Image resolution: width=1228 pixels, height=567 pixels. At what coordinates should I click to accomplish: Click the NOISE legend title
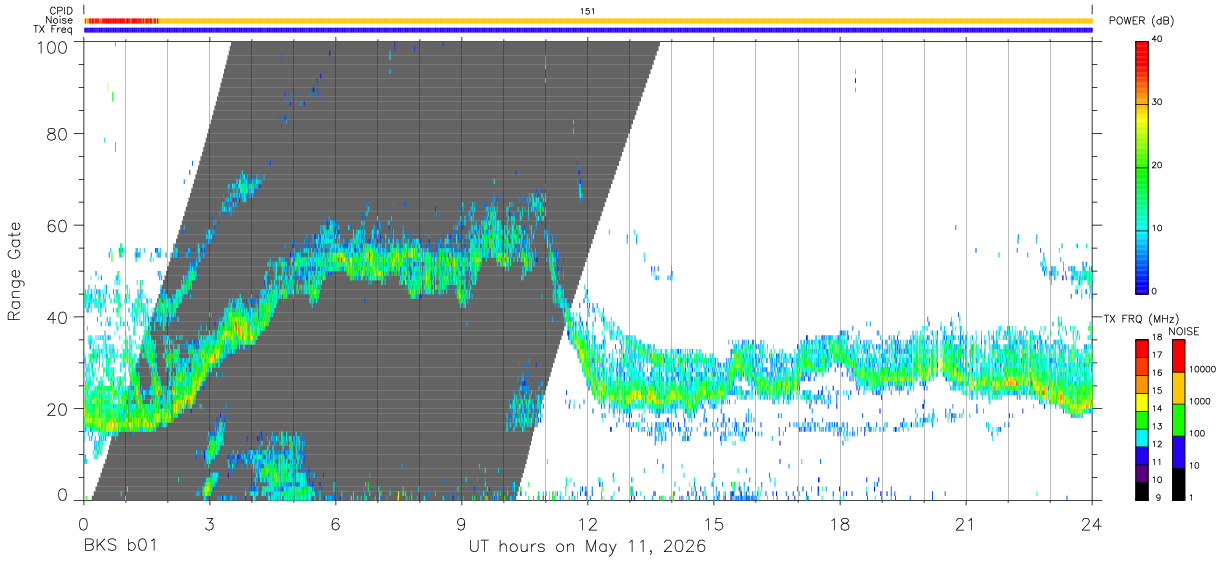pyautogui.click(x=1182, y=331)
